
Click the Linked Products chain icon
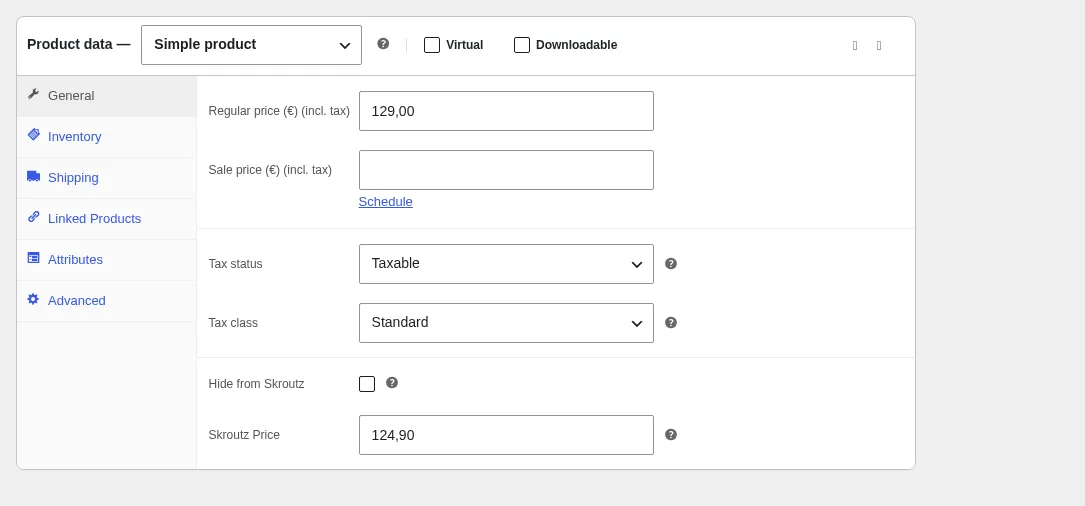click(x=33, y=217)
